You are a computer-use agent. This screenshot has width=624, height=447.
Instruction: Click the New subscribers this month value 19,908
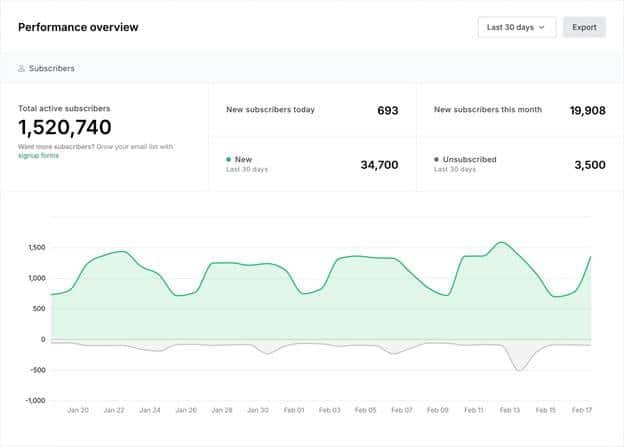coord(587,110)
